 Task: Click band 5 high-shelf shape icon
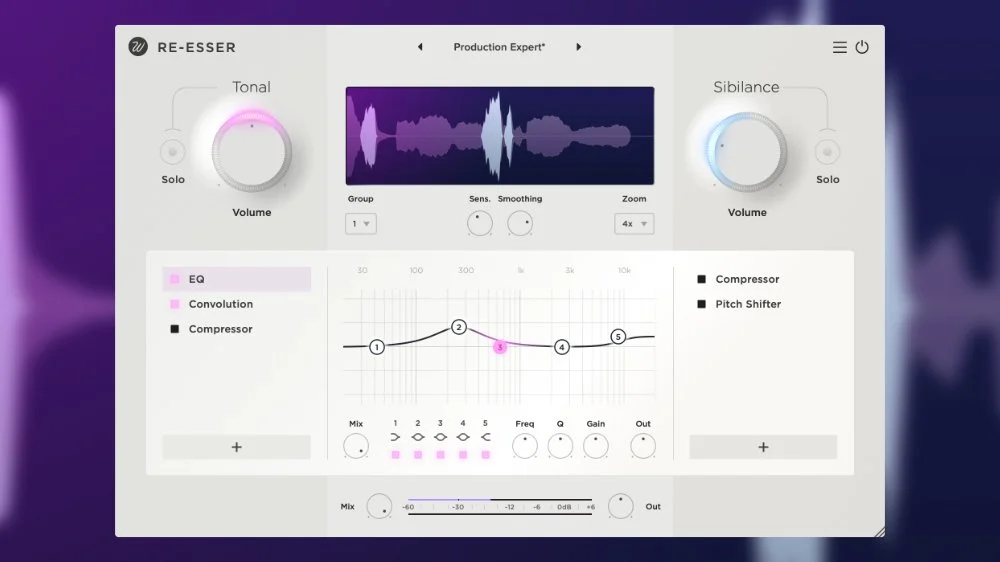(485, 437)
